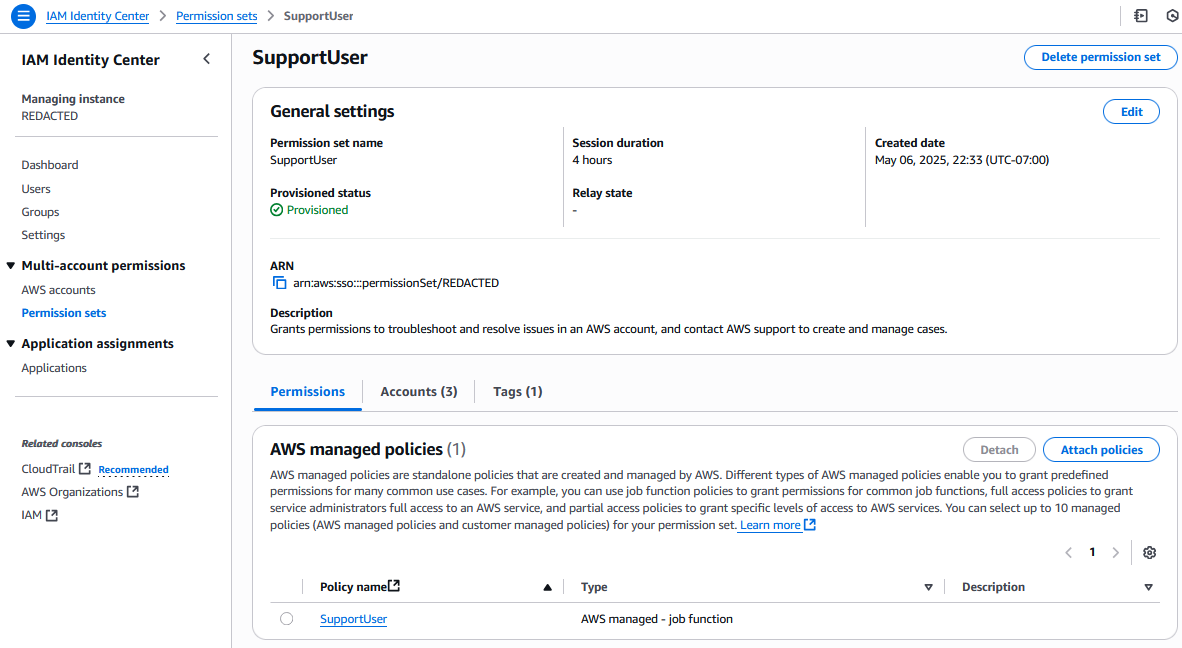Click the ARN value text

coord(396,283)
